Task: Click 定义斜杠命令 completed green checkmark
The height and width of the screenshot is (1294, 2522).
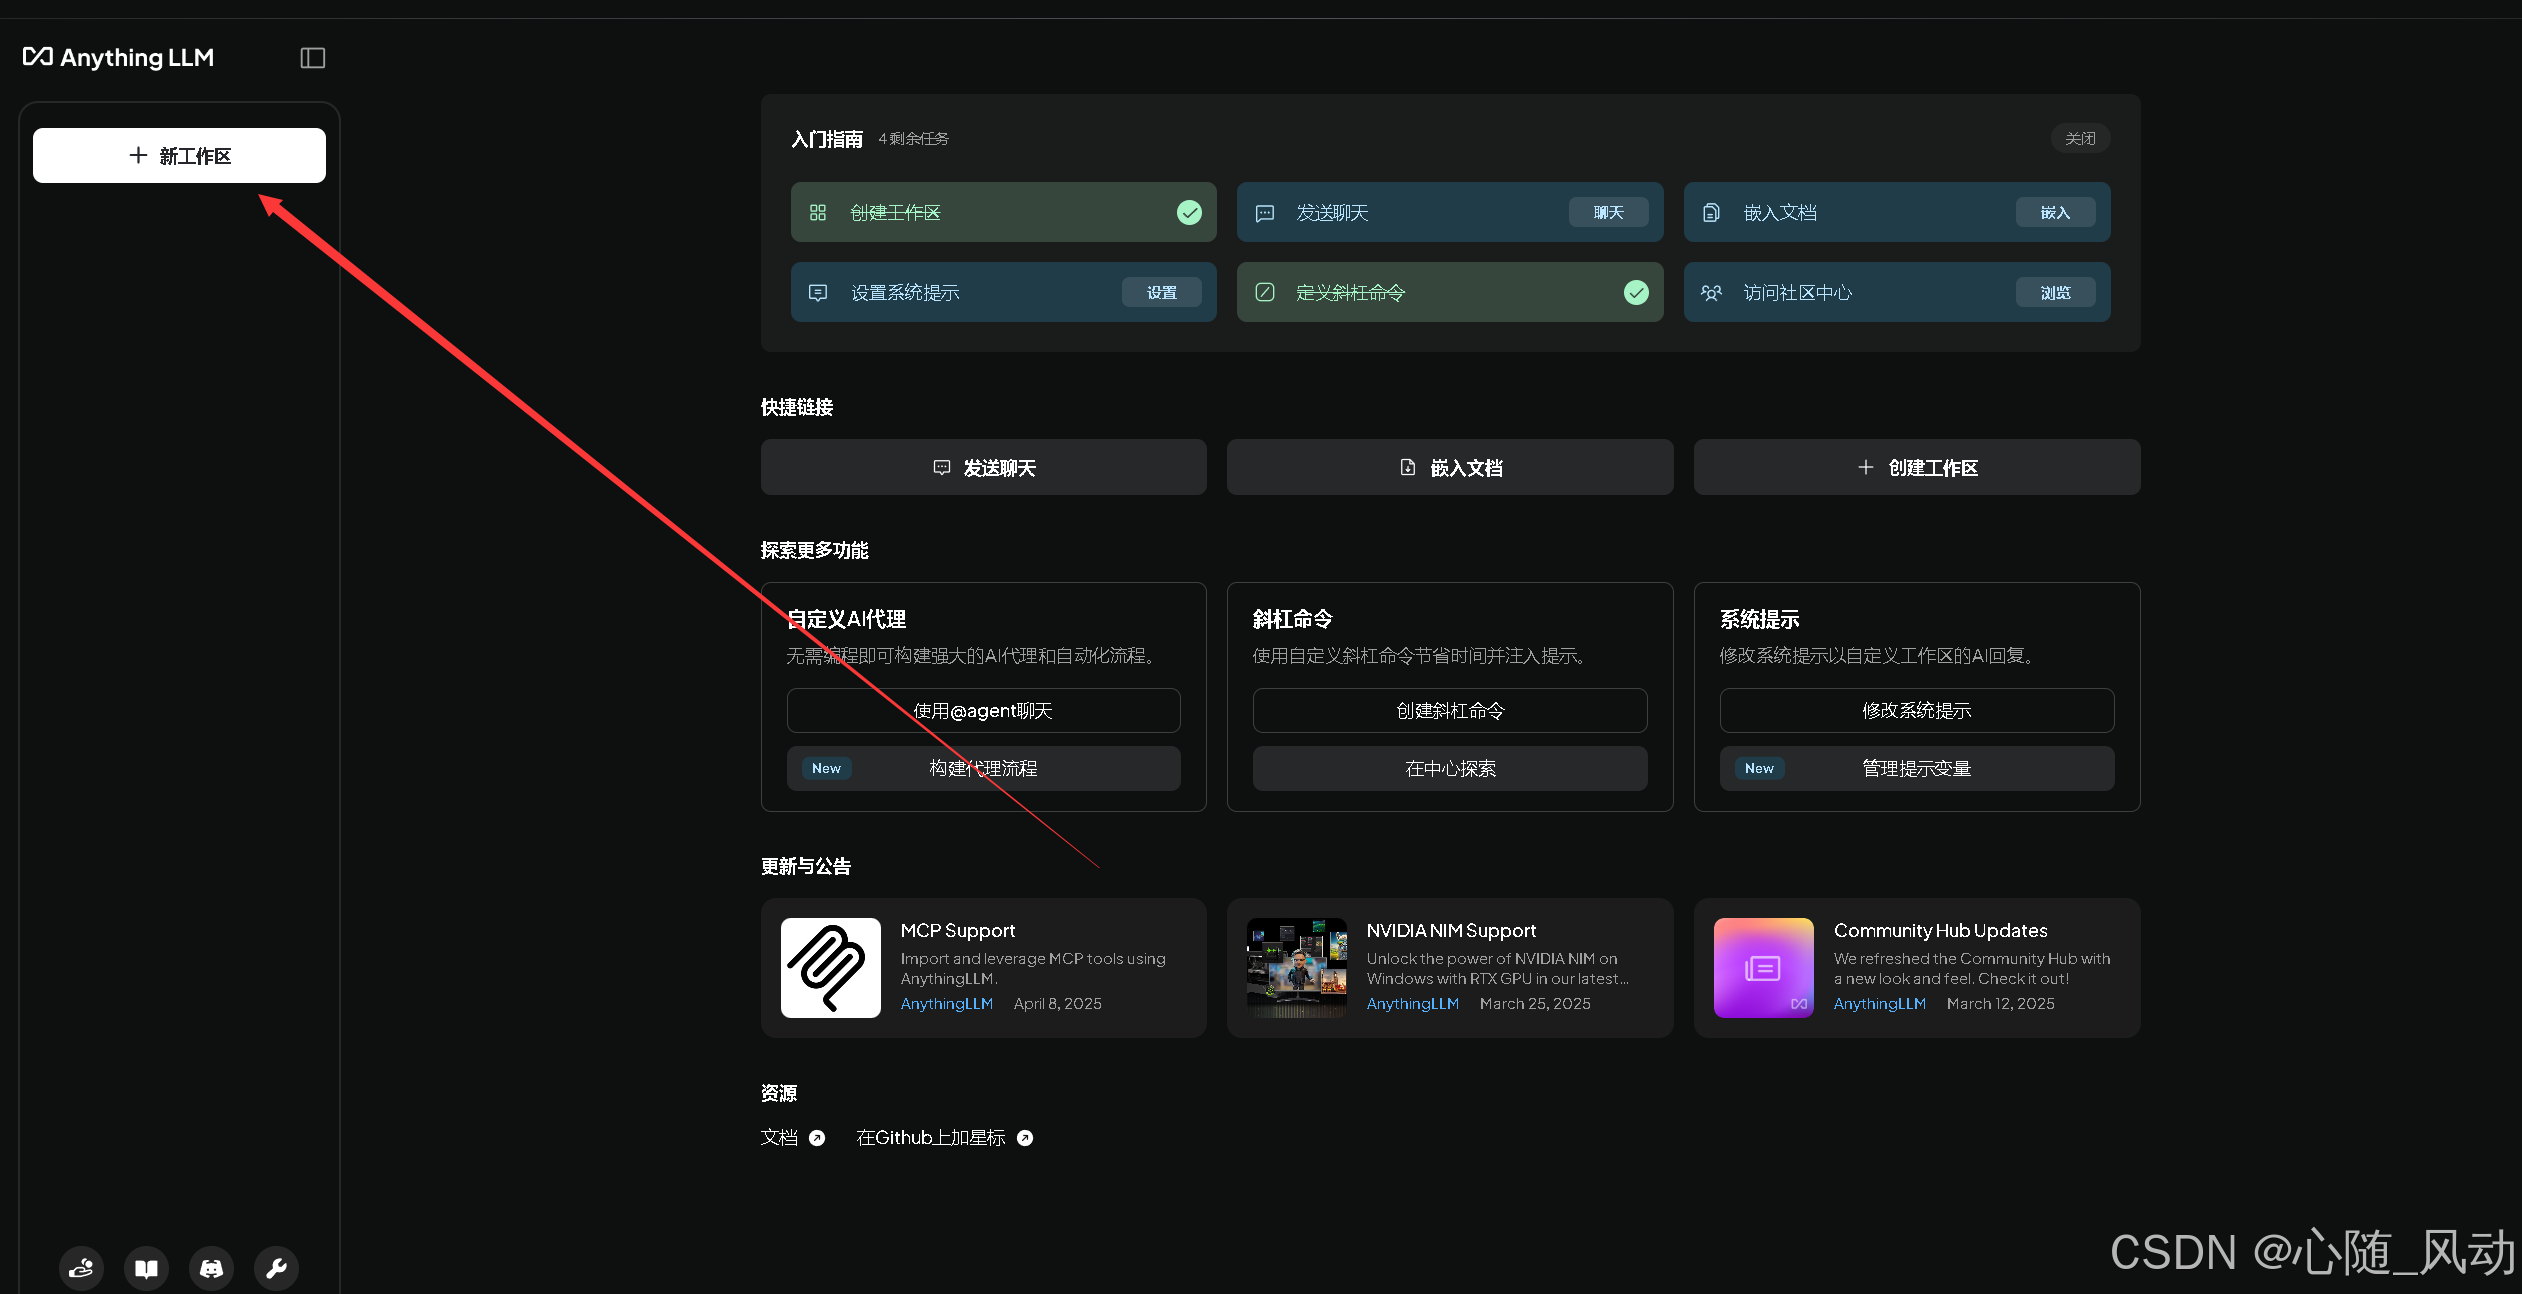Action: 1636,292
